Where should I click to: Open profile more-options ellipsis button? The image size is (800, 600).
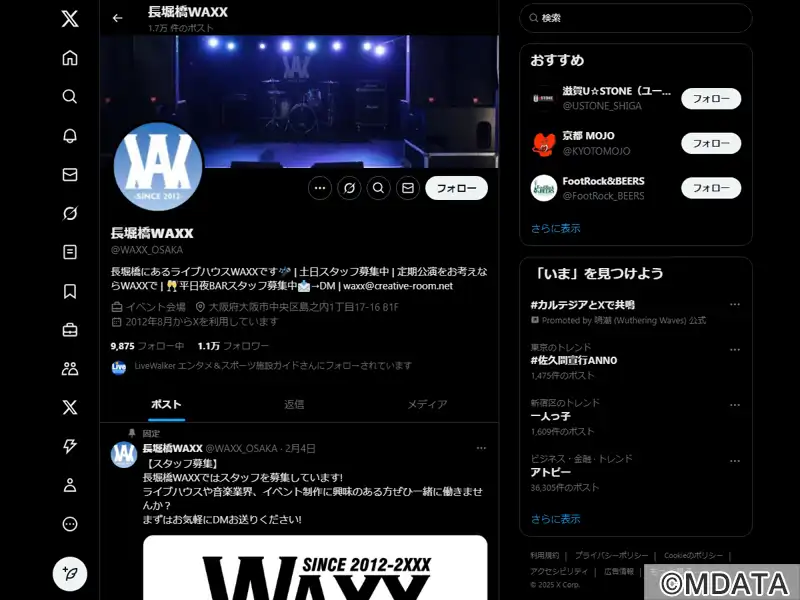(320, 188)
